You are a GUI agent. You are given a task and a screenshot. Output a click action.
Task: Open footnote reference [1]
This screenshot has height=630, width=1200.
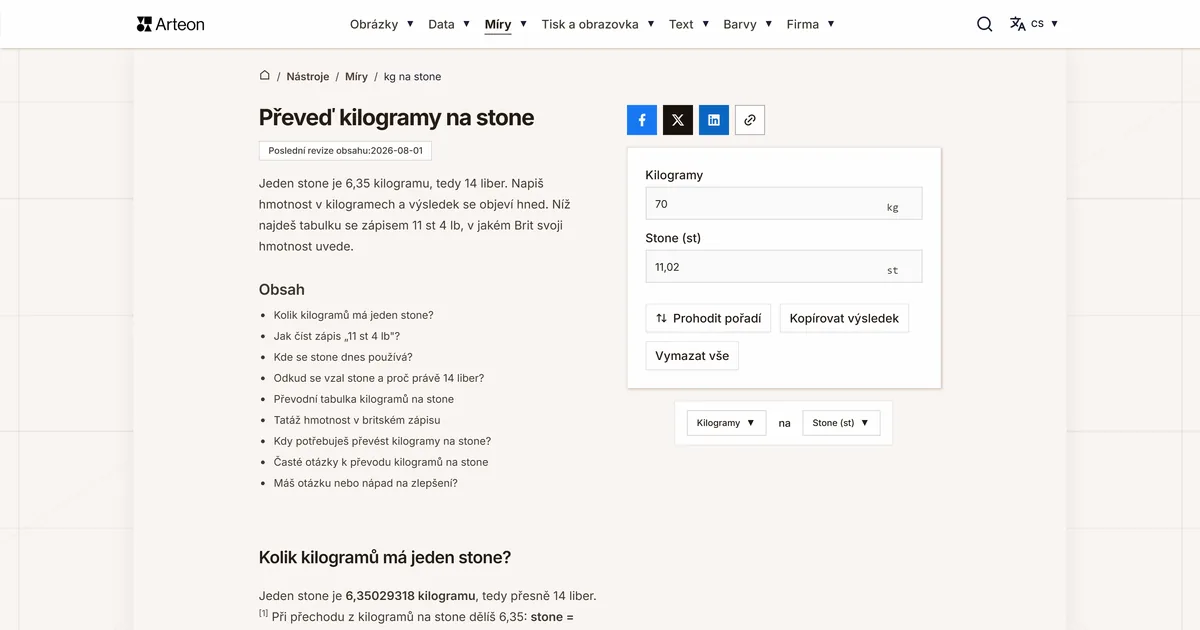click(264, 614)
